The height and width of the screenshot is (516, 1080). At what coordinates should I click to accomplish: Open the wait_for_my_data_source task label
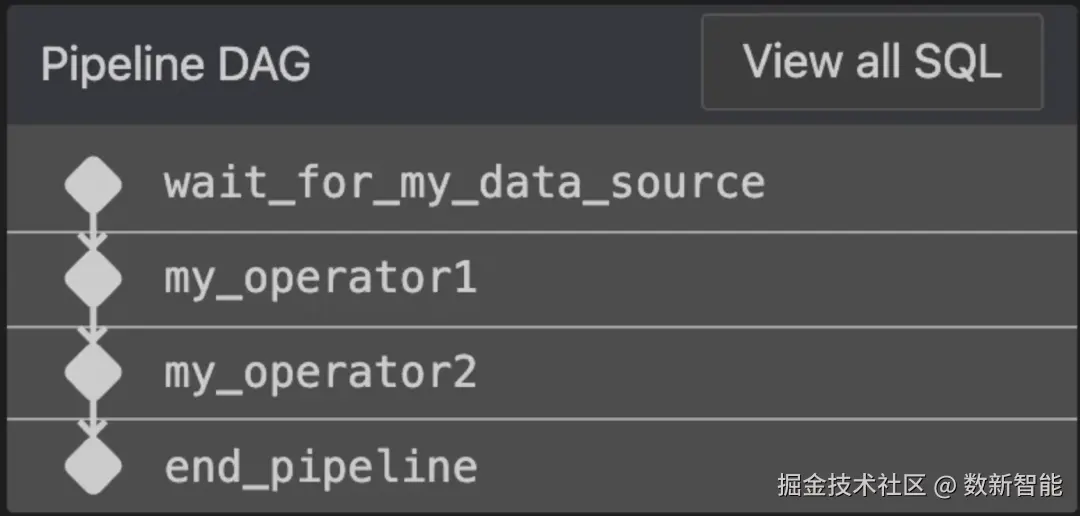[464, 184]
